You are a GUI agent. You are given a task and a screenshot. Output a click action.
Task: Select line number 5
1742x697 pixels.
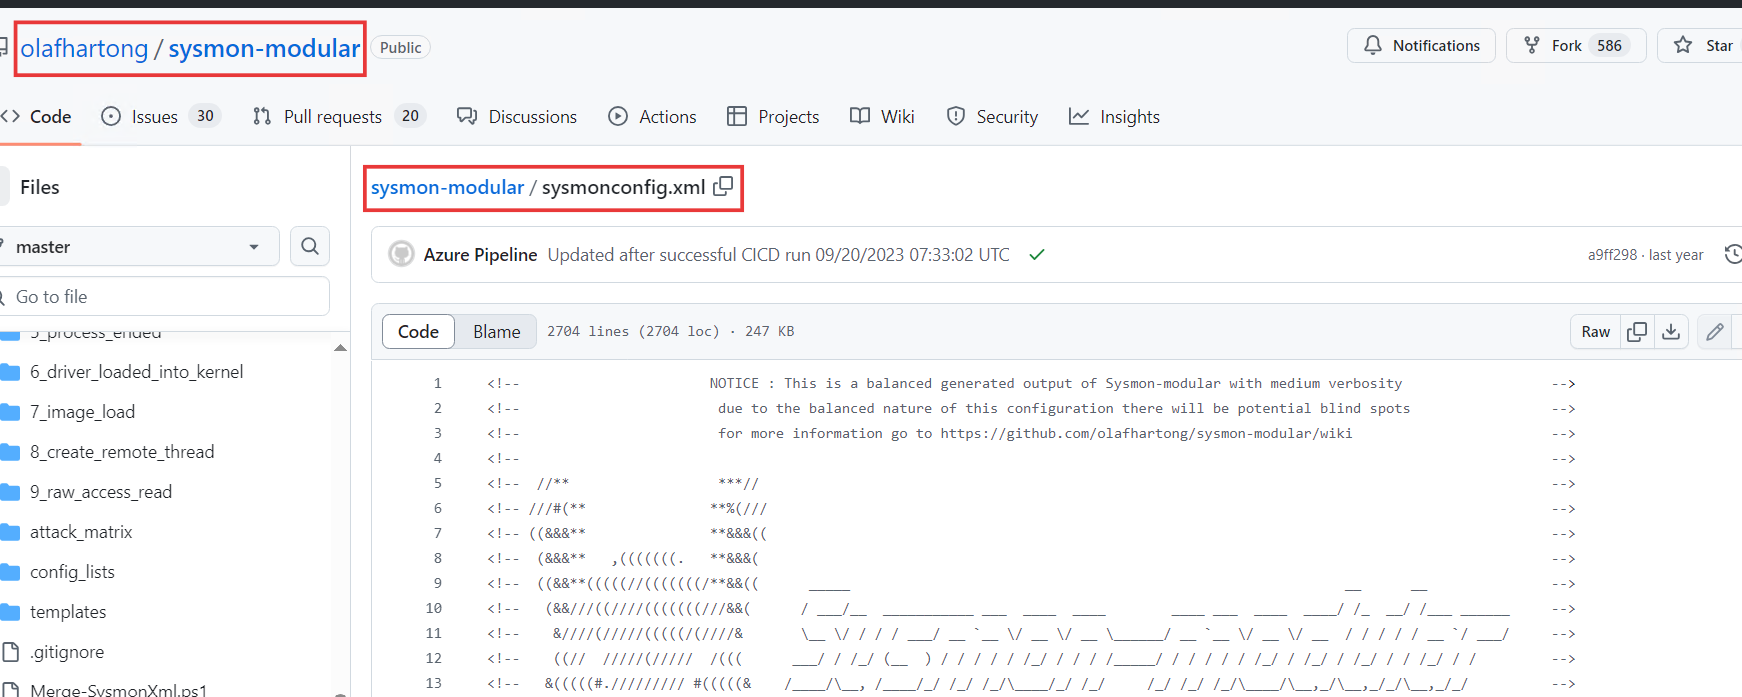point(437,483)
